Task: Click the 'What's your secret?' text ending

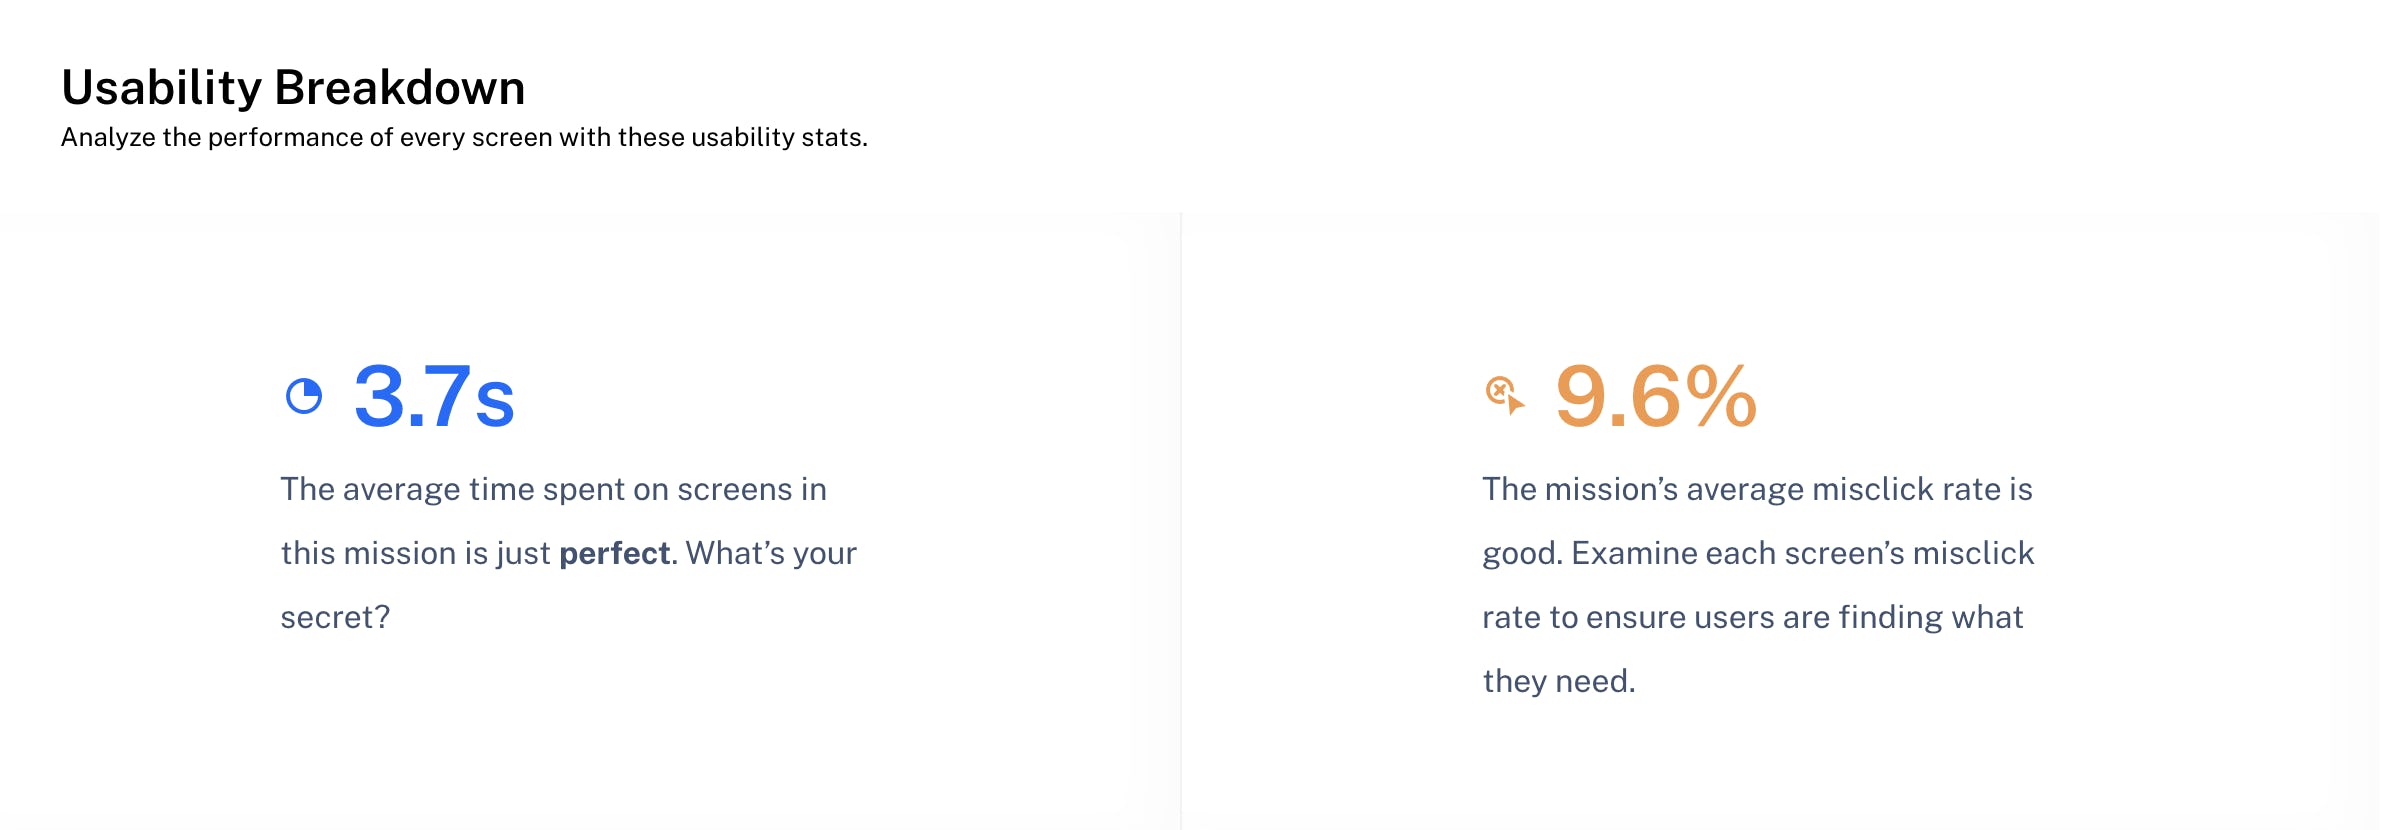Action: coord(569,585)
